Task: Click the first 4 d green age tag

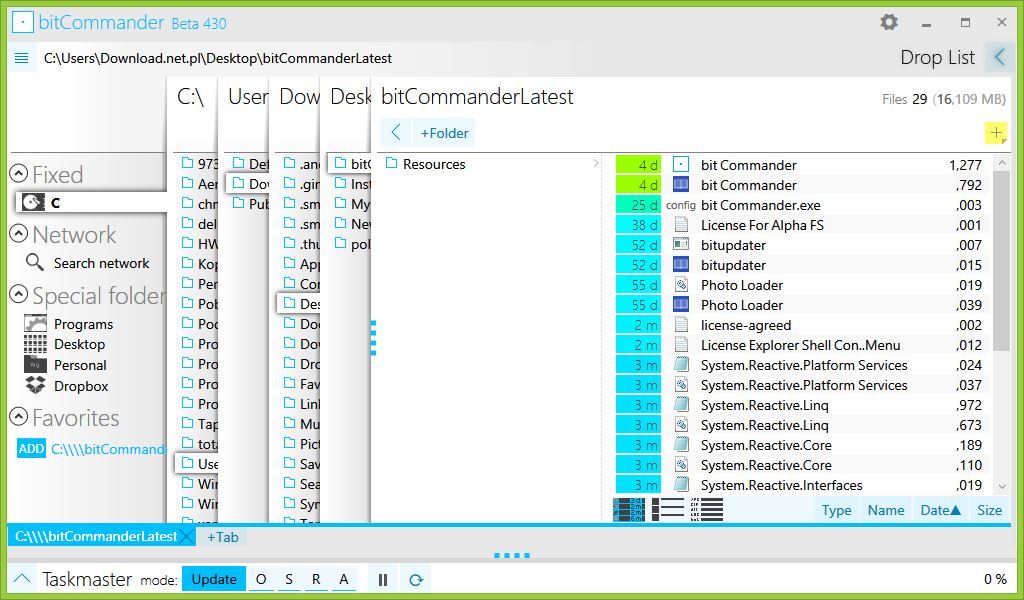Action: (x=638, y=165)
